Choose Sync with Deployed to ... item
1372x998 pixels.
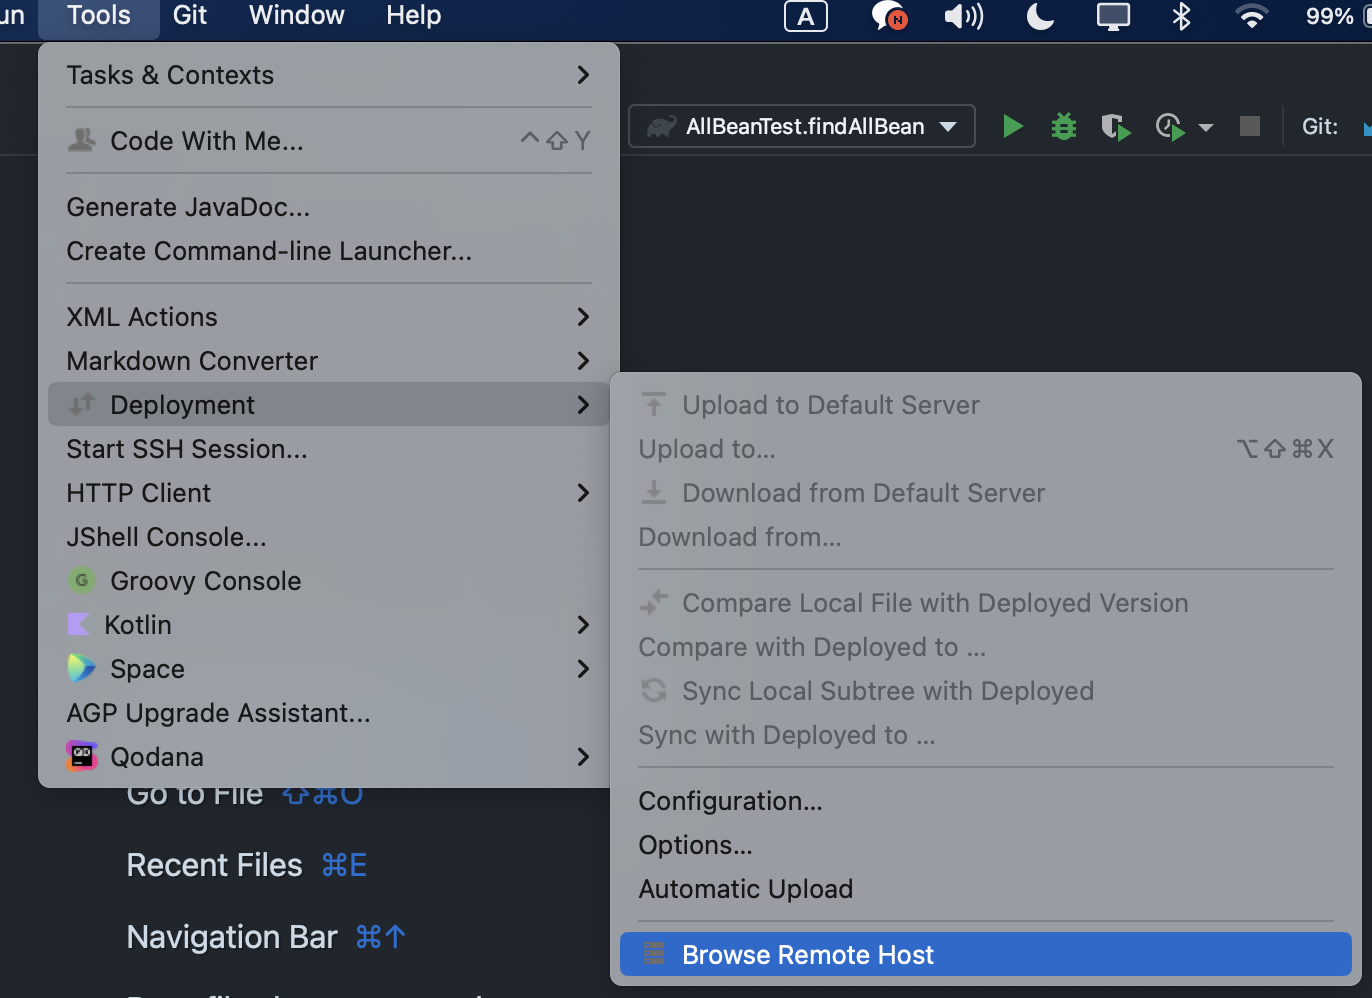(x=986, y=735)
